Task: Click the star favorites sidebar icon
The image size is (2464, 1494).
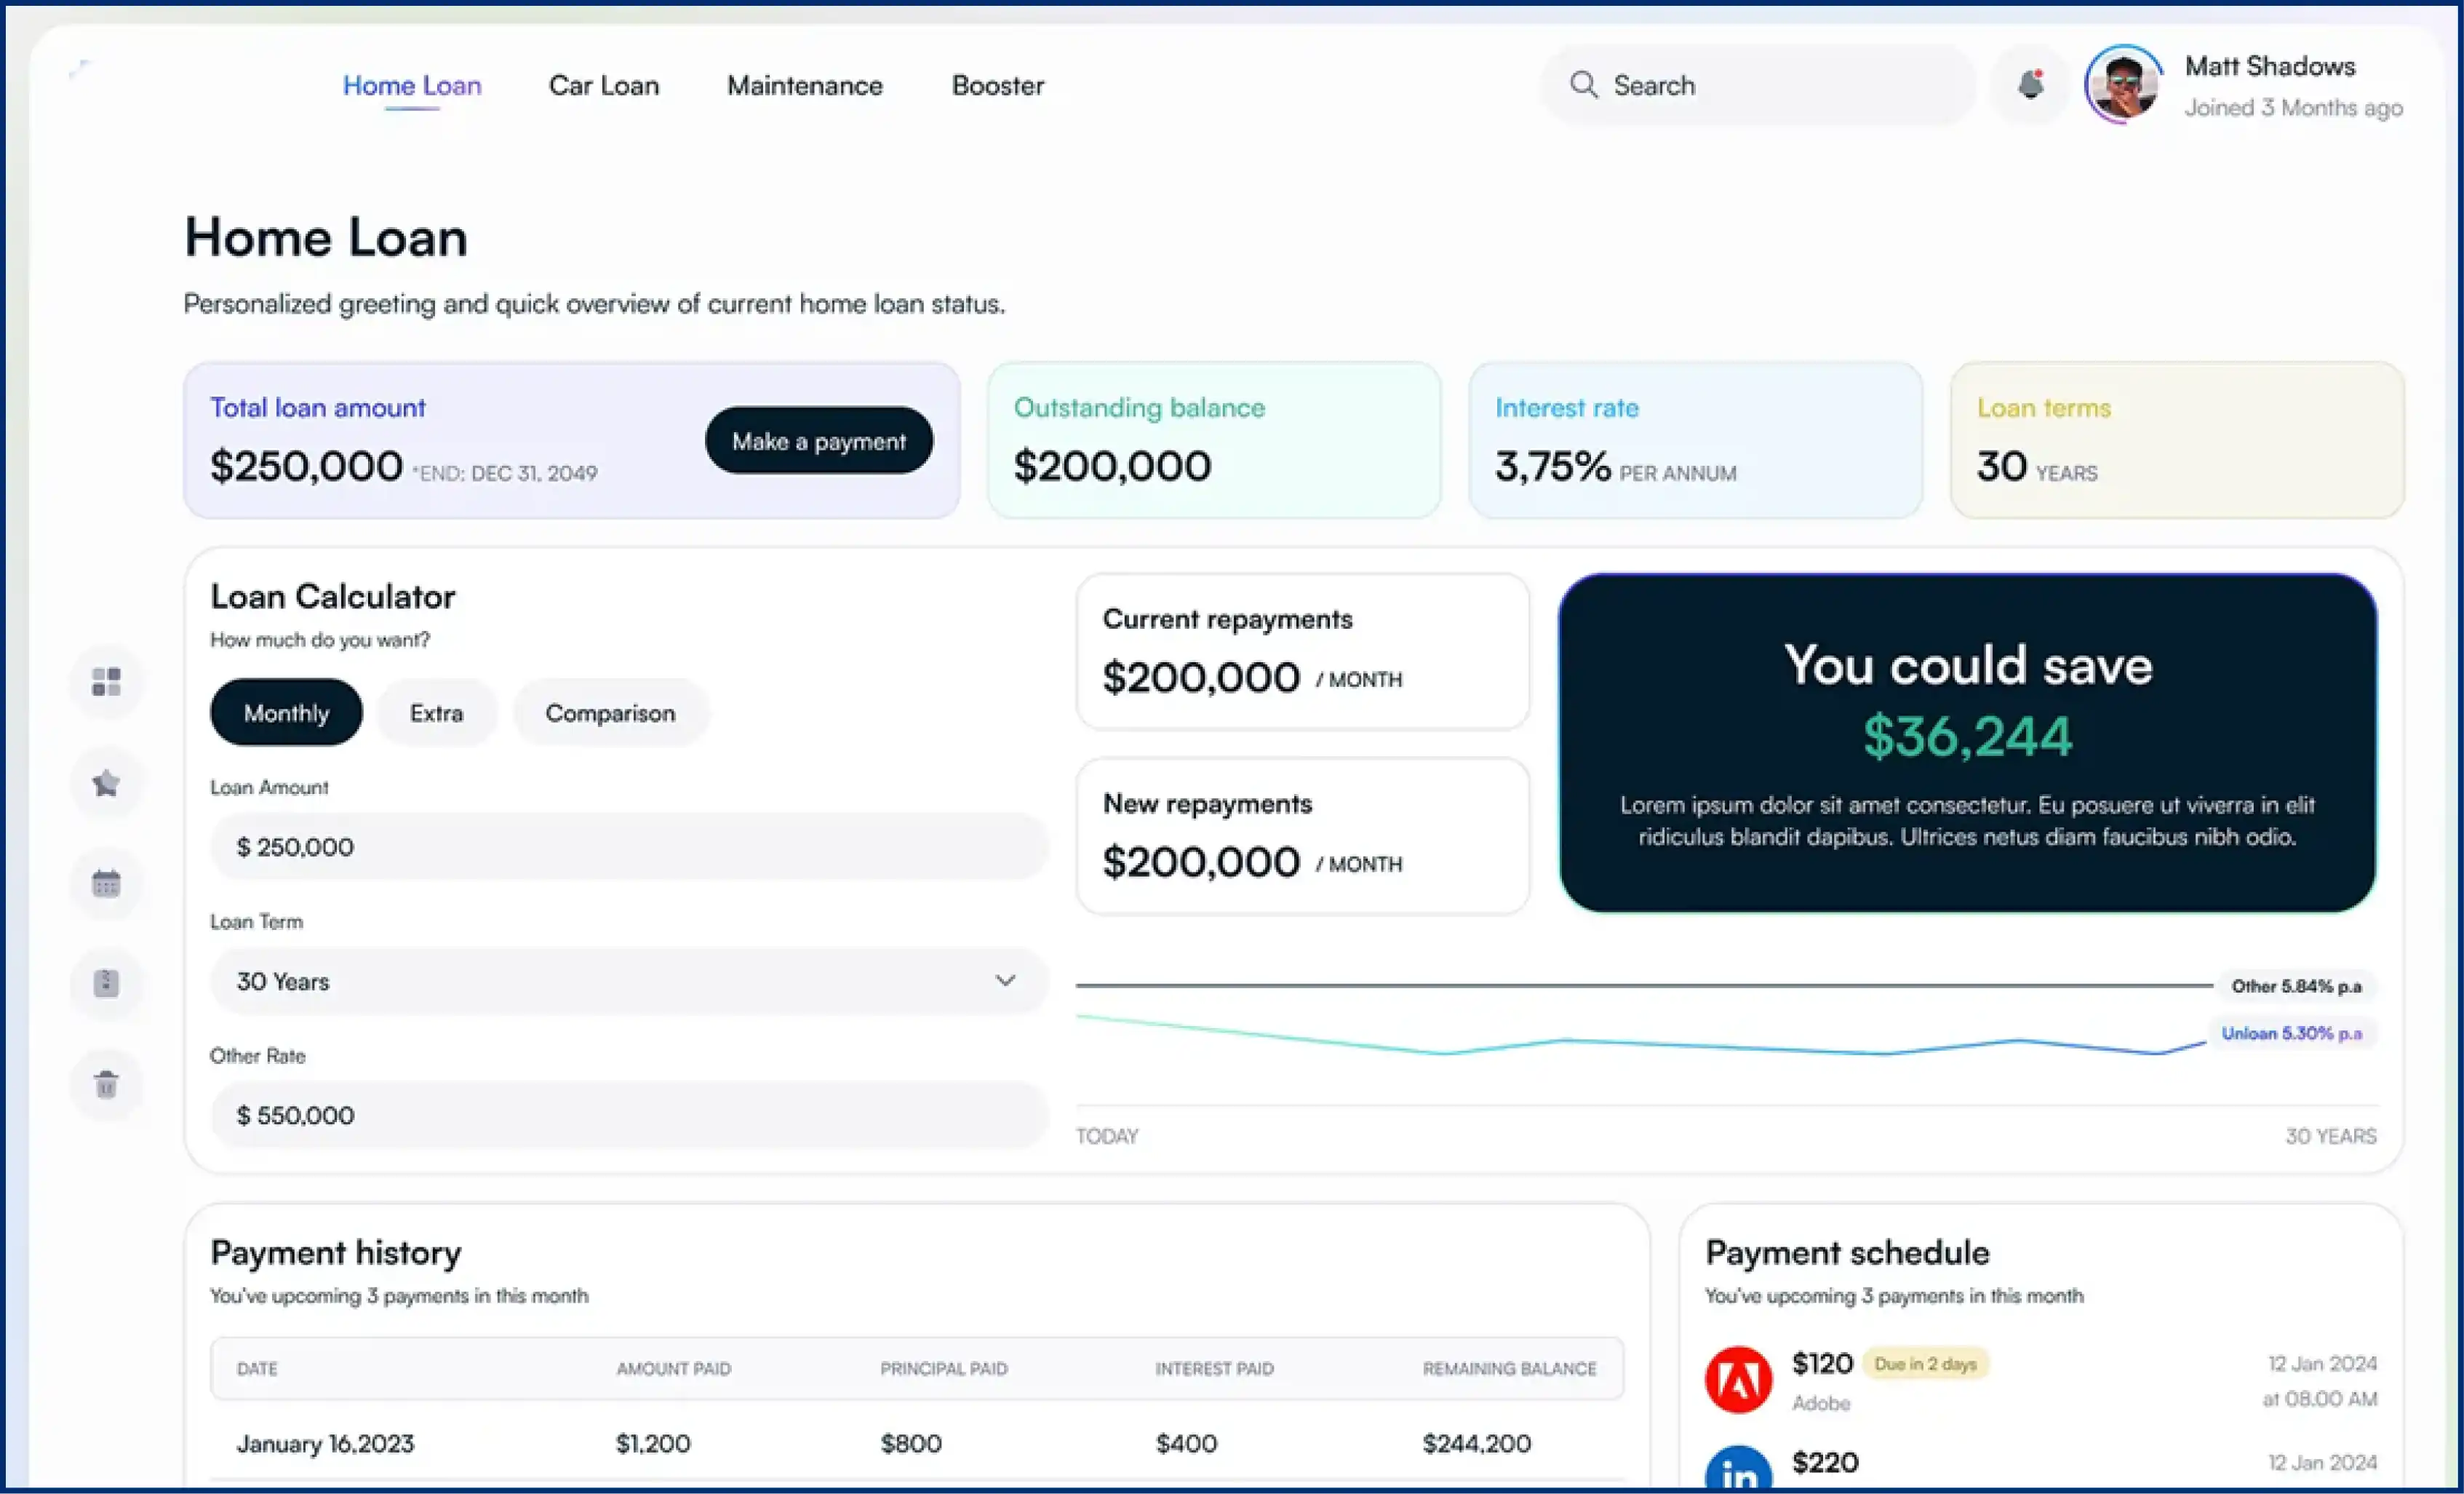Action: pyautogui.click(x=106, y=783)
